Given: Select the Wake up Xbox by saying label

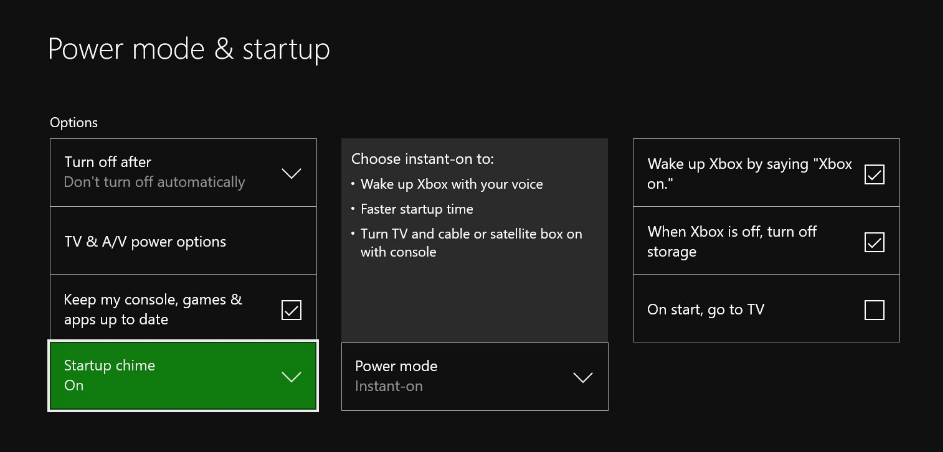Looking at the screenshot, I should (749, 174).
